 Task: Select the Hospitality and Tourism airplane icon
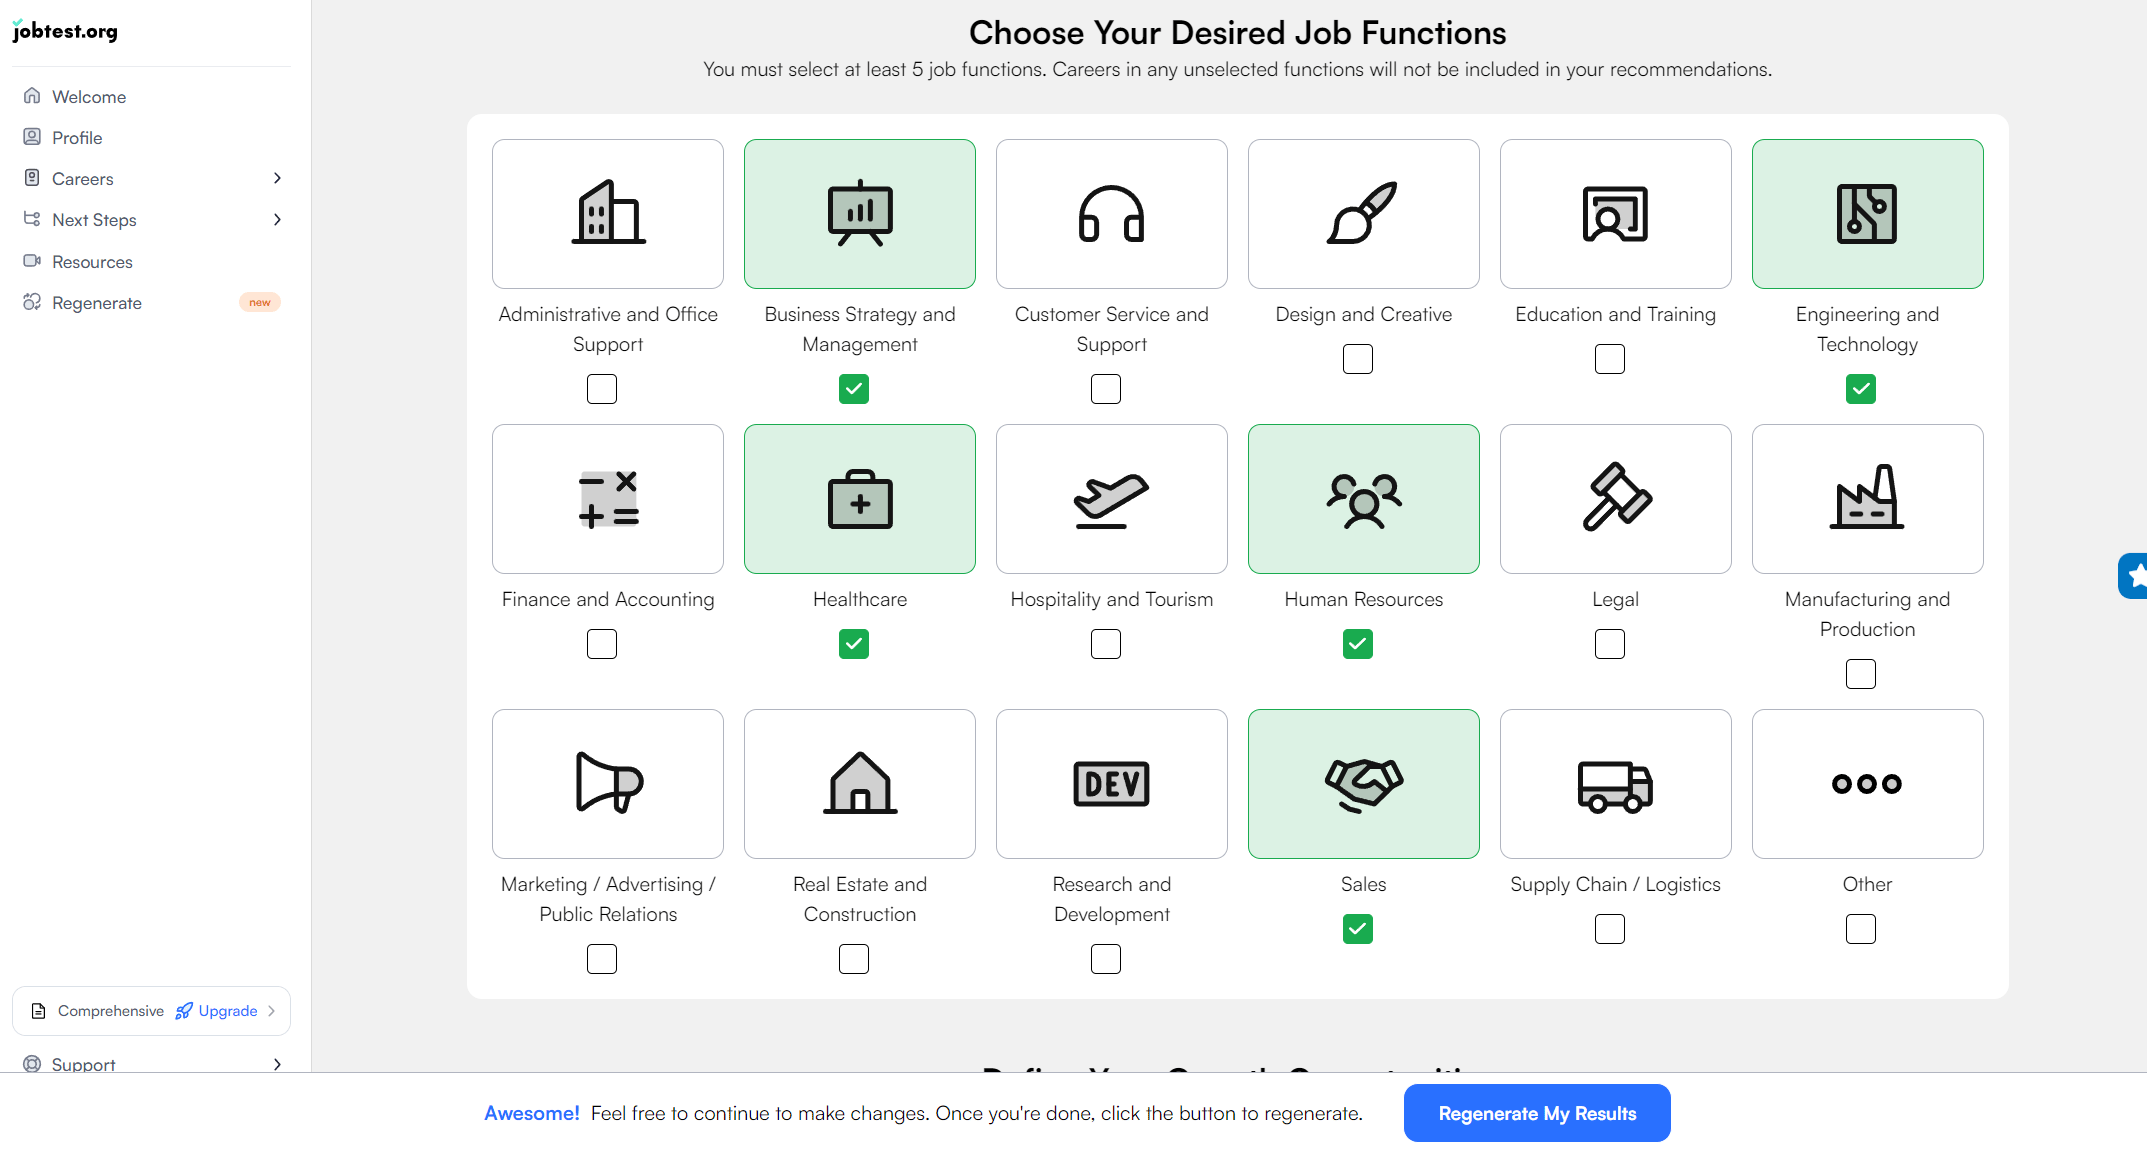[x=1111, y=498]
